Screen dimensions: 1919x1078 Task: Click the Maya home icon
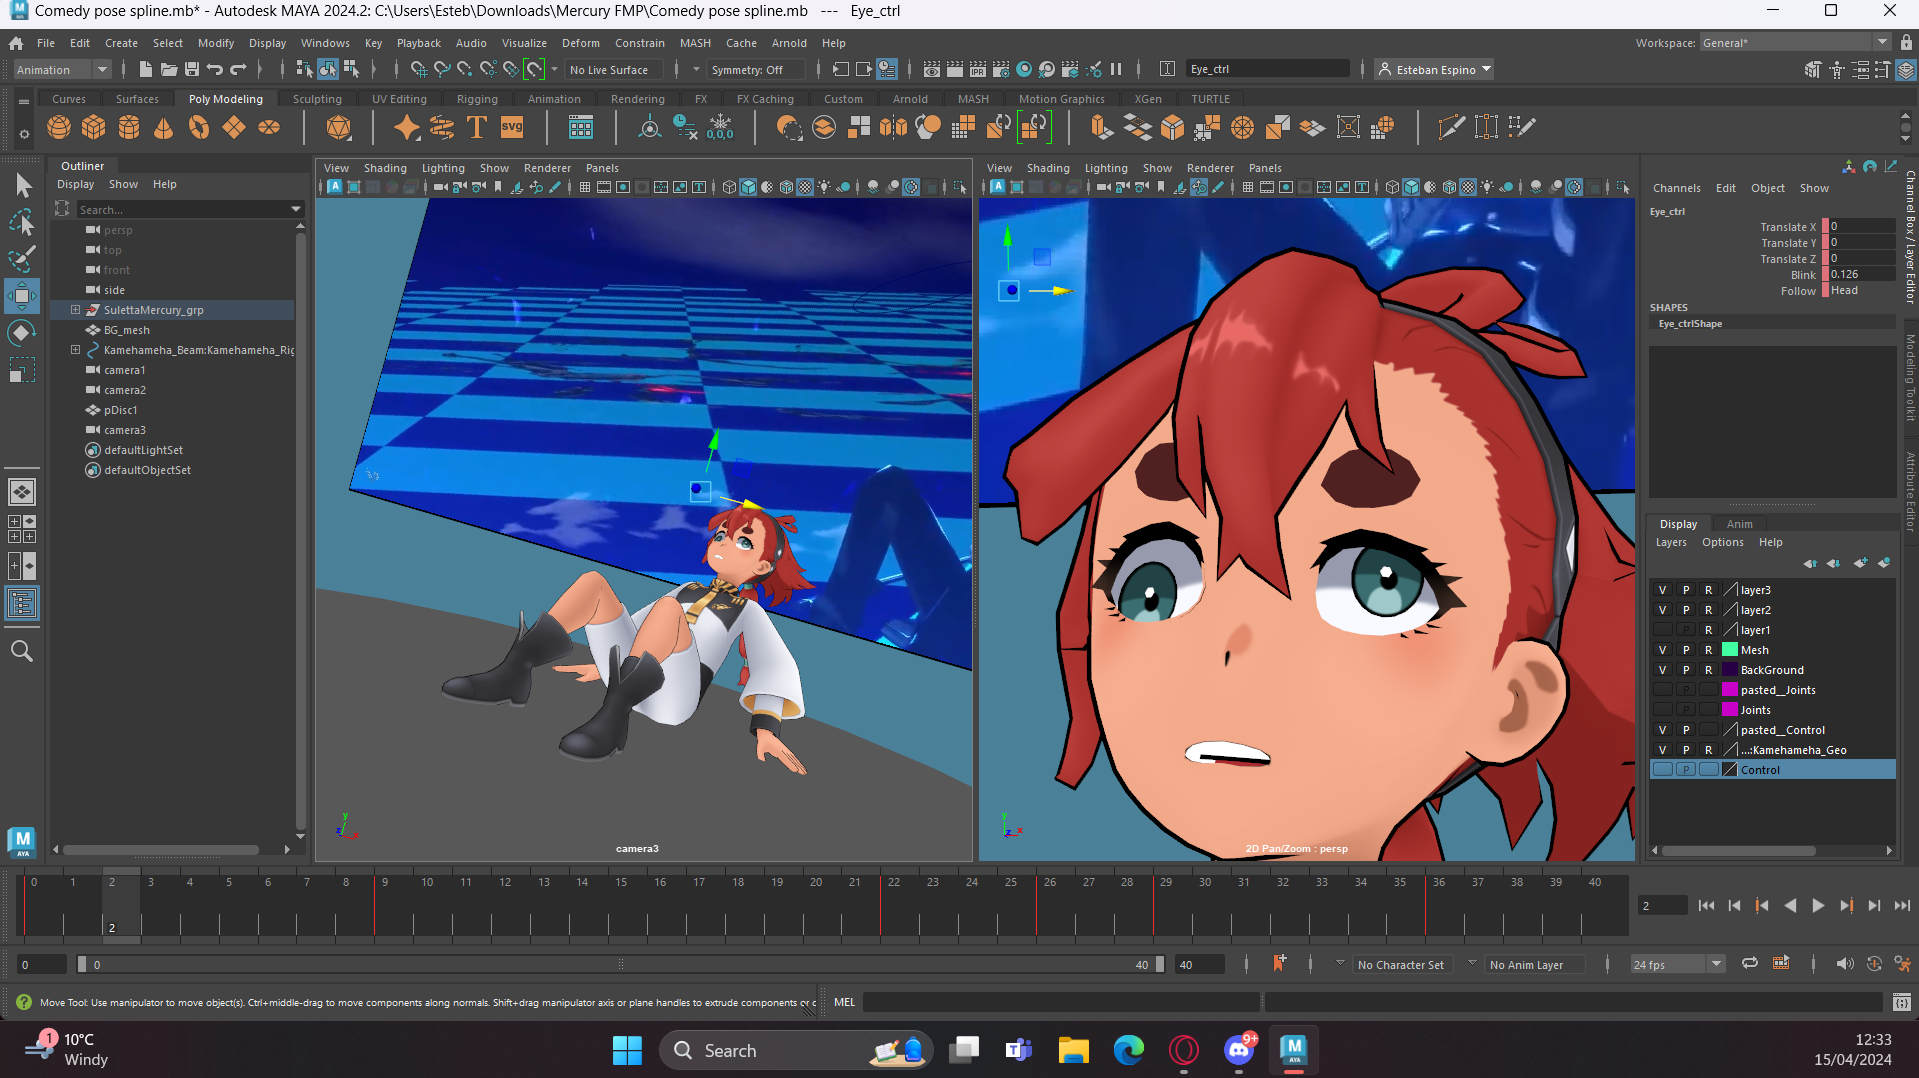point(16,43)
